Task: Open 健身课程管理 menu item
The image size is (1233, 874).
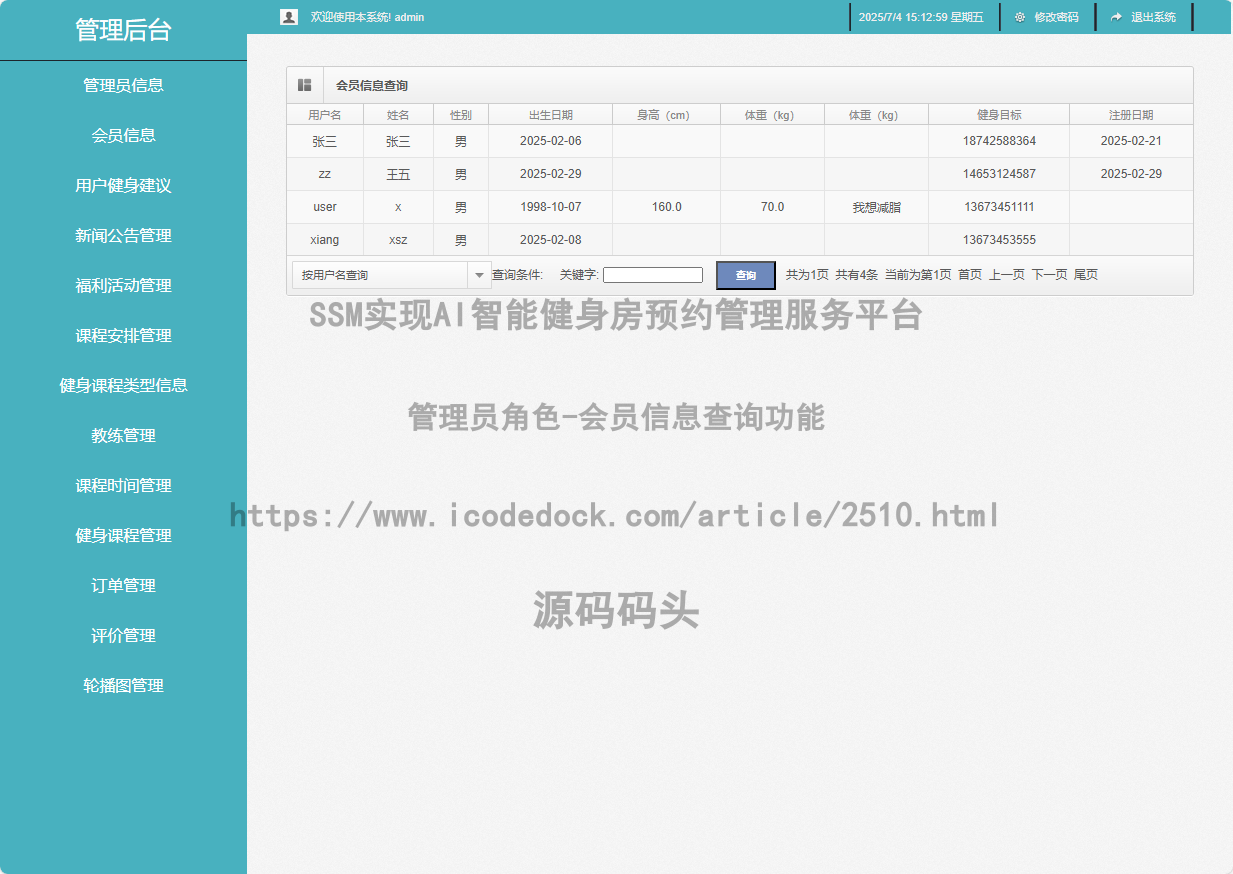Action: 123,535
